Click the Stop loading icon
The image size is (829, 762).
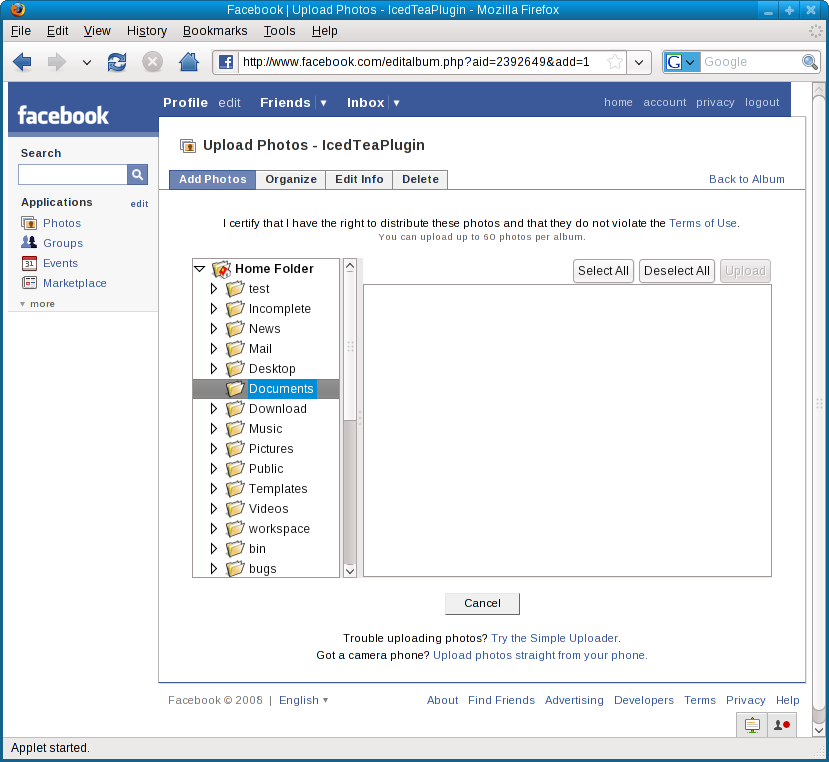point(152,62)
